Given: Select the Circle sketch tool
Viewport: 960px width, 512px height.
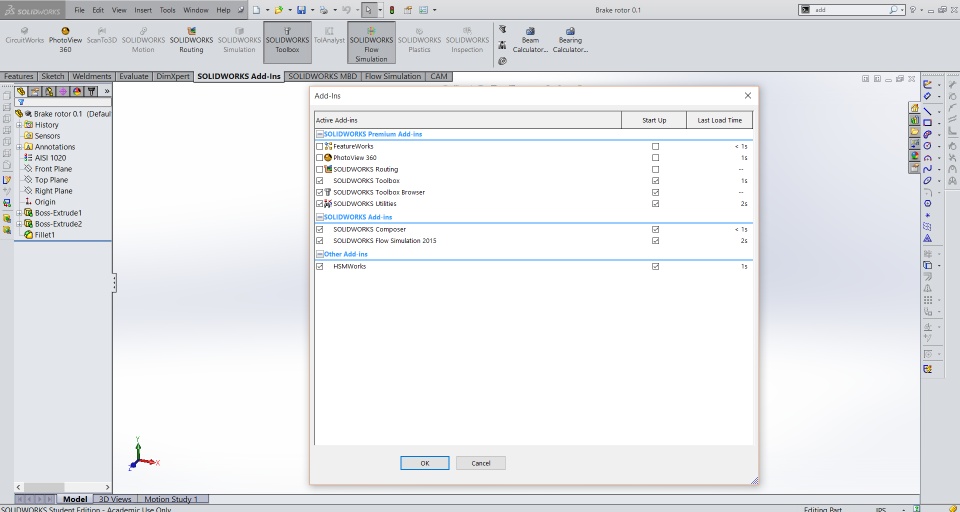Looking at the screenshot, I should 928,146.
